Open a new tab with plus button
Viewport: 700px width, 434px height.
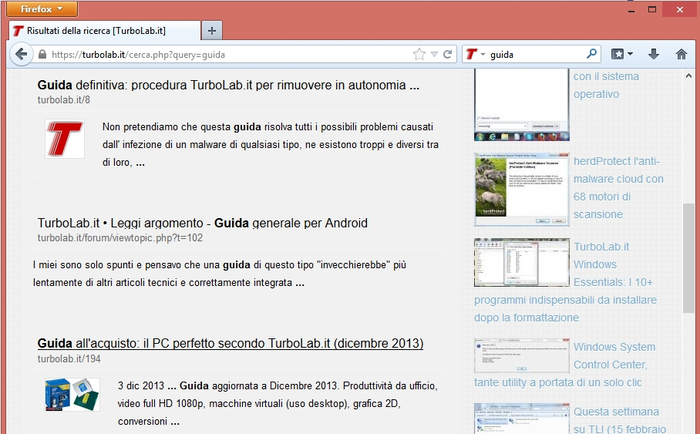[212, 30]
